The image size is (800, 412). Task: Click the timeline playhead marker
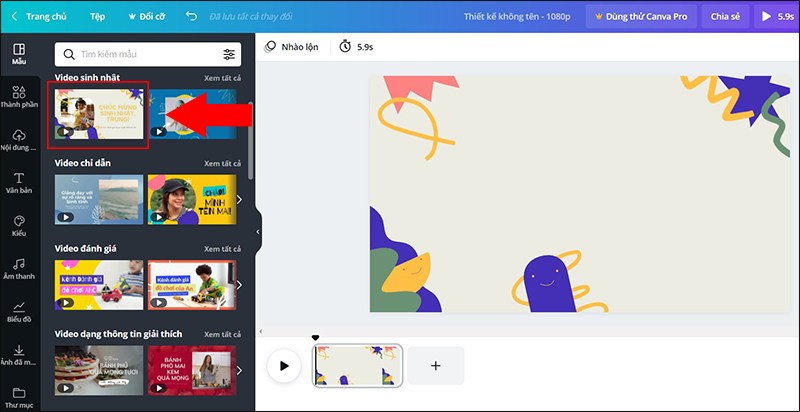click(x=315, y=338)
